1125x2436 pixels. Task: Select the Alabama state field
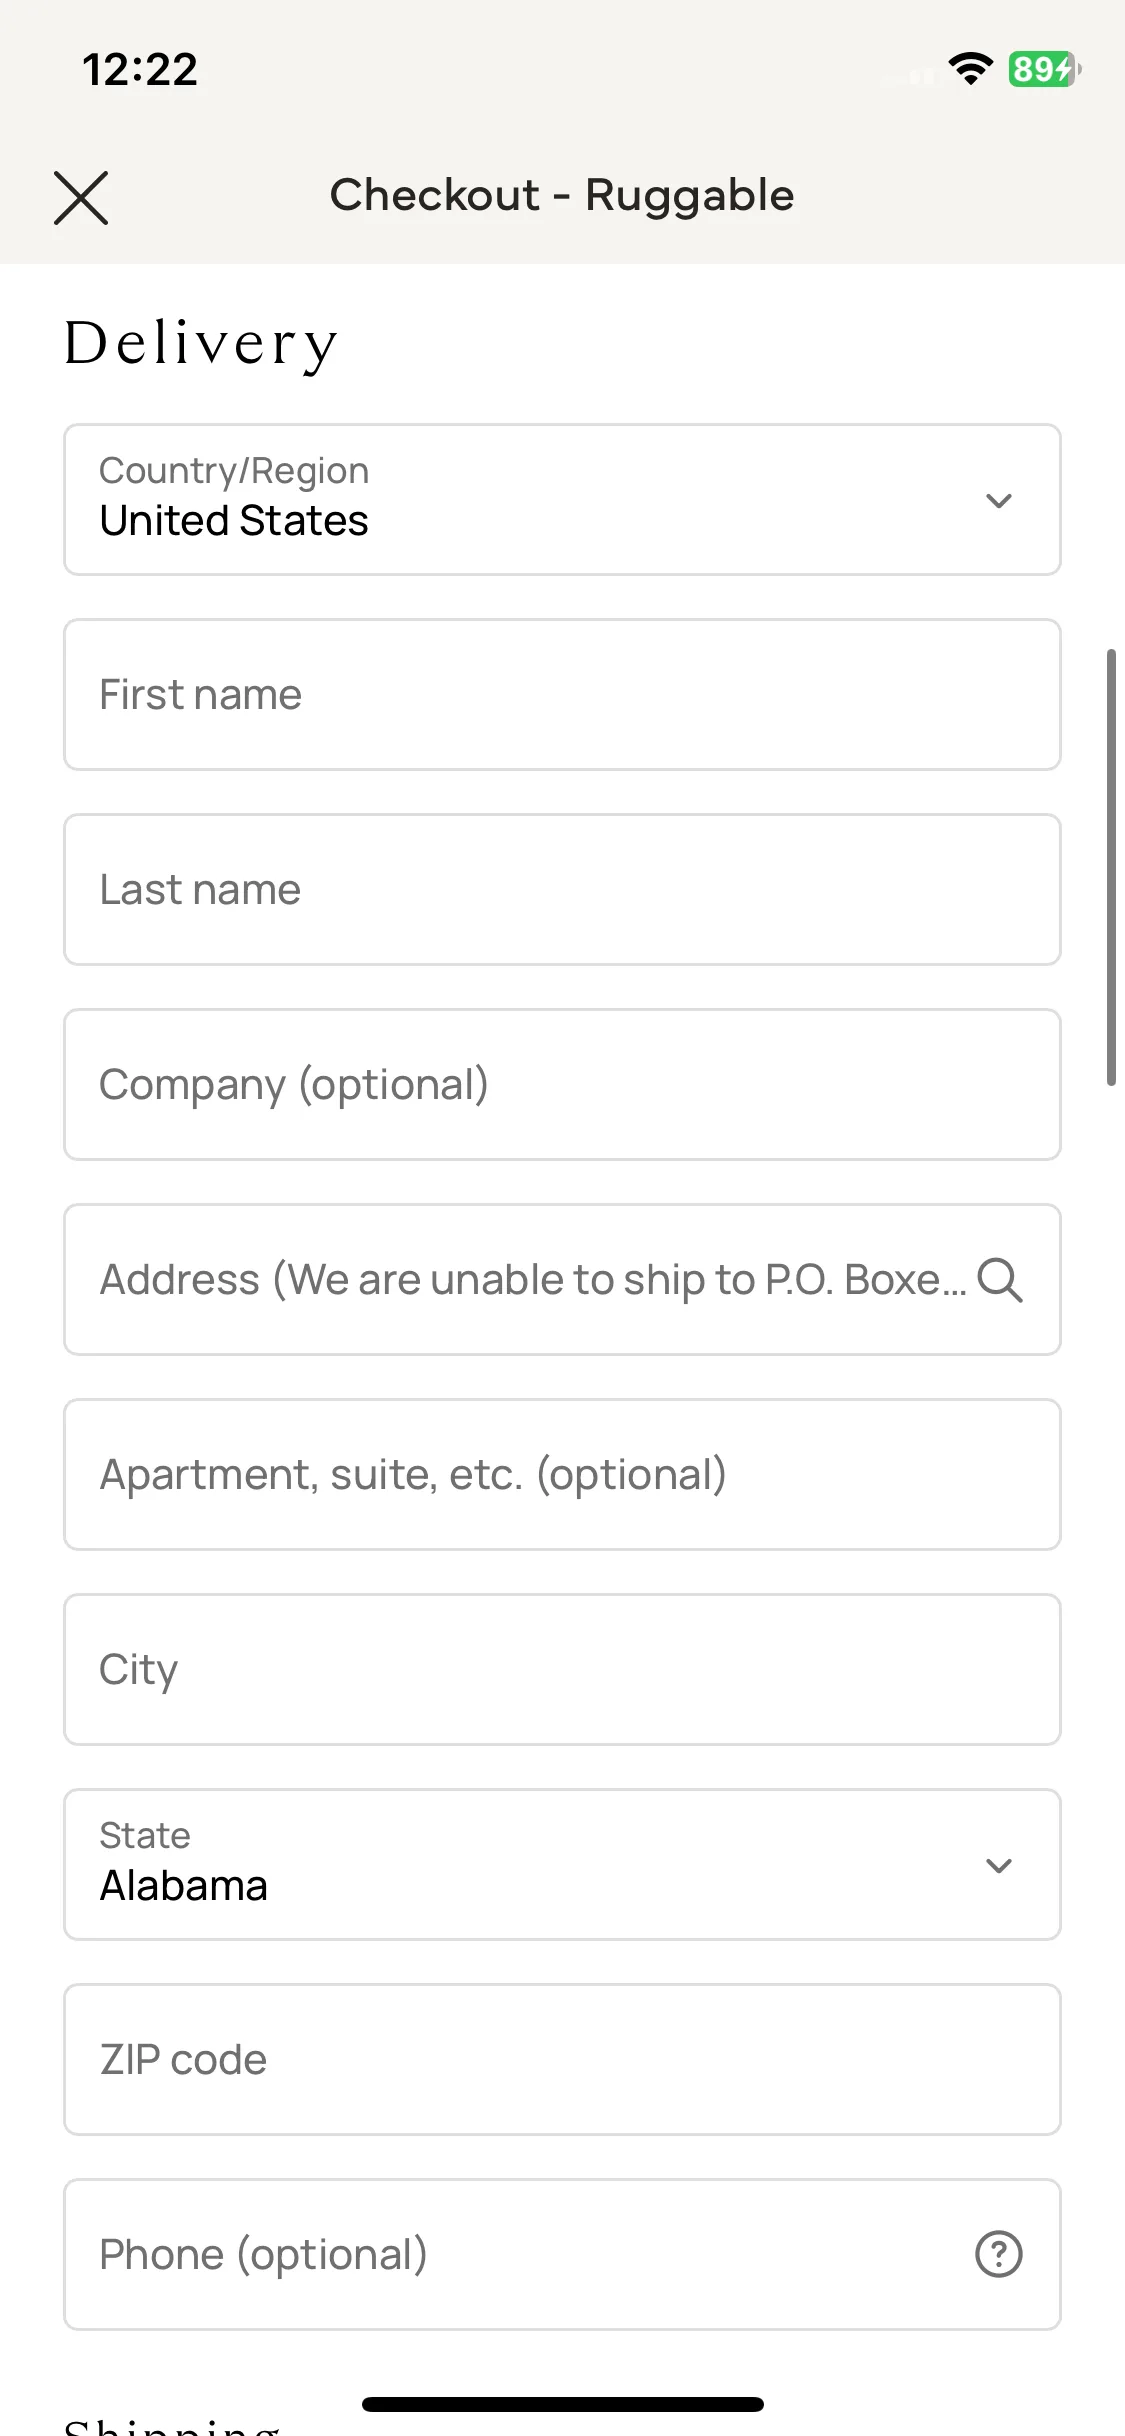[x=562, y=1865]
